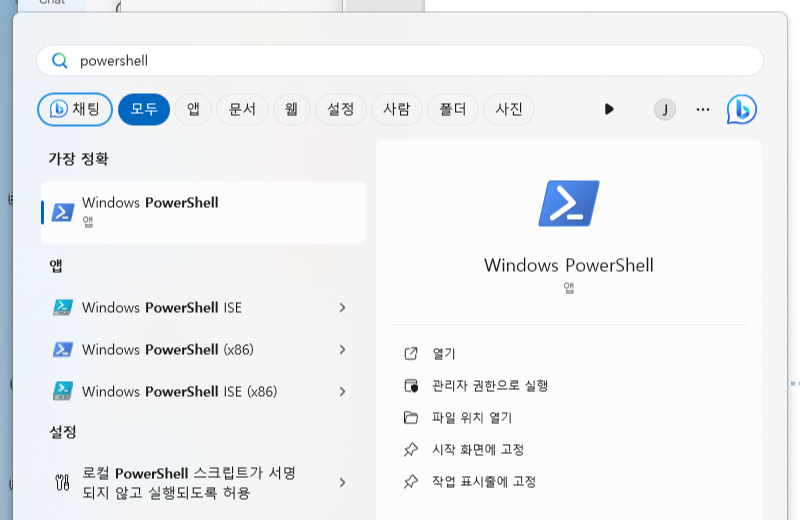Click the Windows PowerShell (x86) app icon
The image size is (800, 520).
(63, 350)
